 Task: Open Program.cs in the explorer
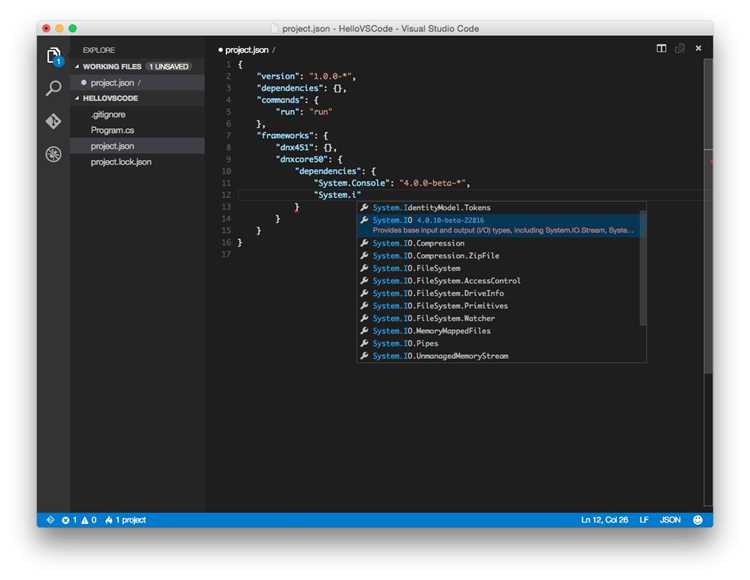coord(112,130)
